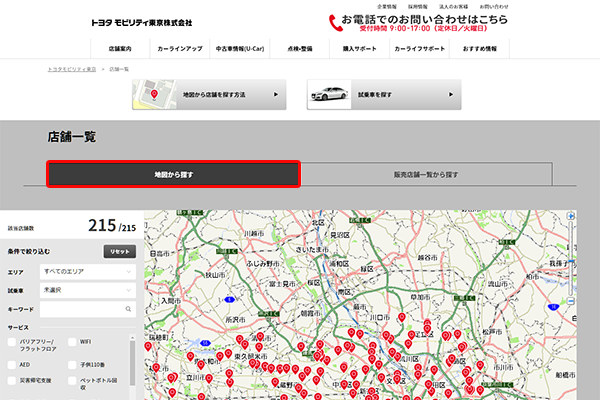Open the エリア dropdown showing すべてのエリア

(88, 272)
